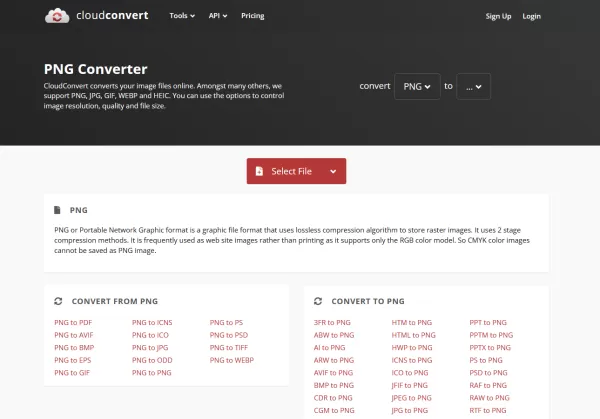Open the HWP to PNG link

pyautogui.click(x=412, y=348)
